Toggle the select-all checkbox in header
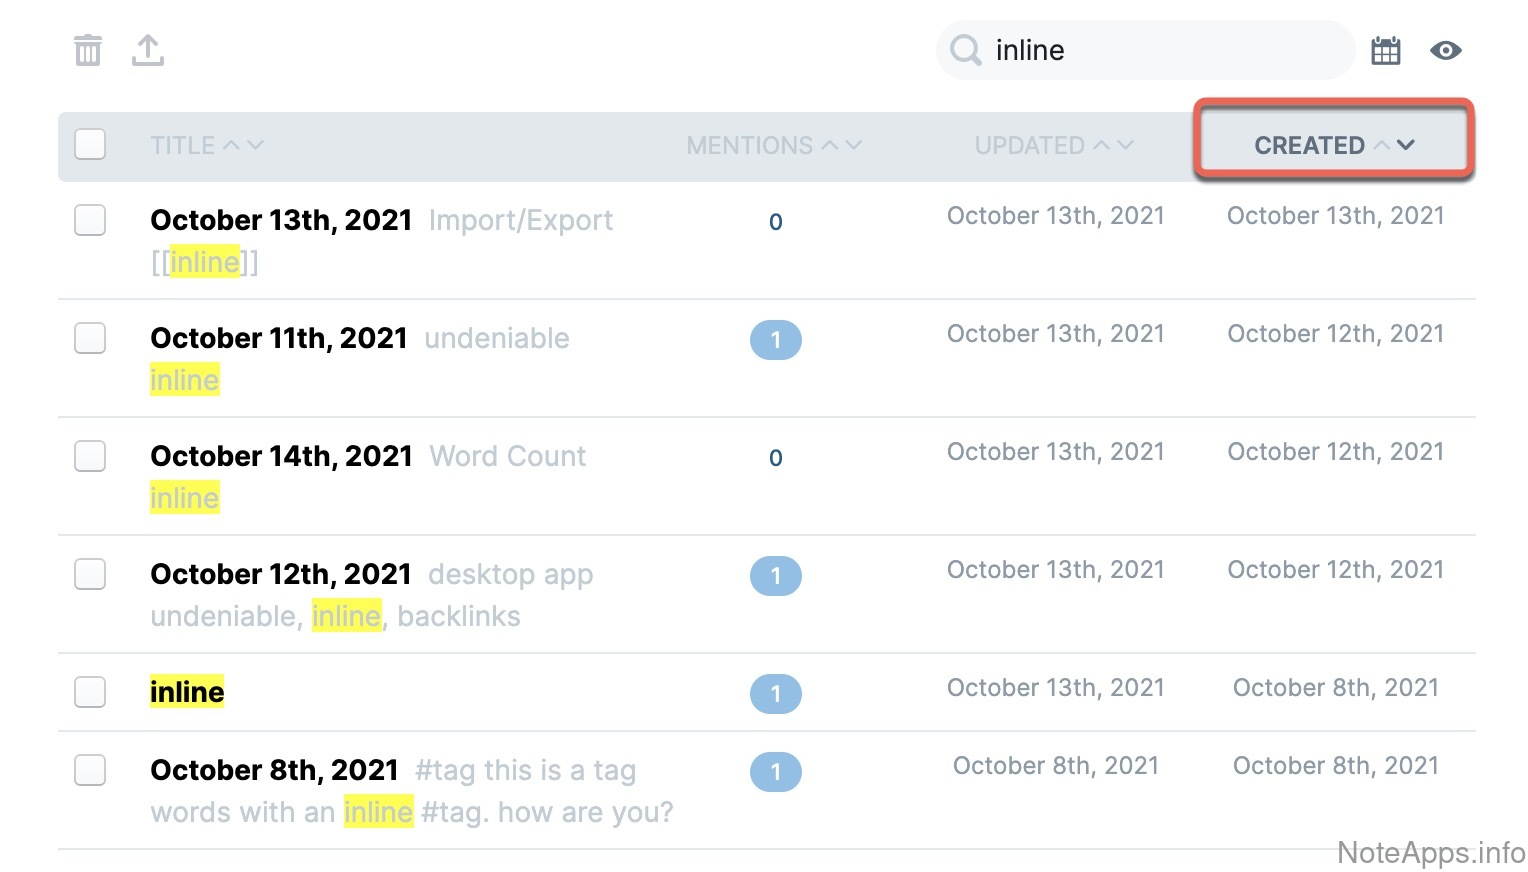Screen dimensions: 1528x872 pos(90,144)
